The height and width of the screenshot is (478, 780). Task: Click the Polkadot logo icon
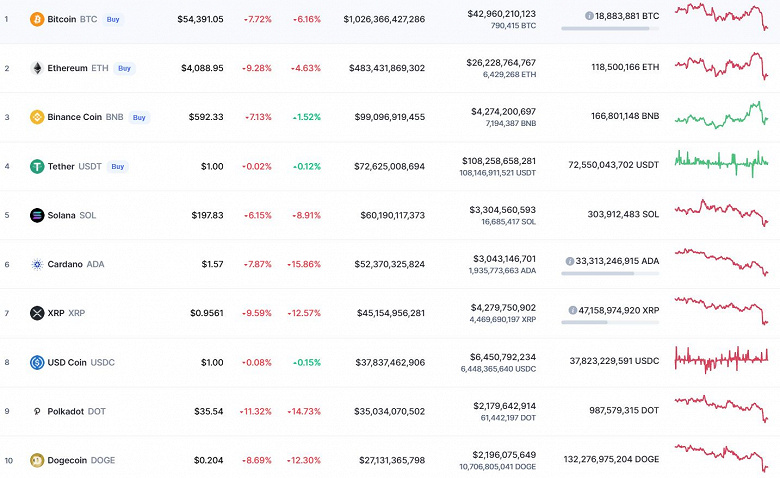coord(37,411)
